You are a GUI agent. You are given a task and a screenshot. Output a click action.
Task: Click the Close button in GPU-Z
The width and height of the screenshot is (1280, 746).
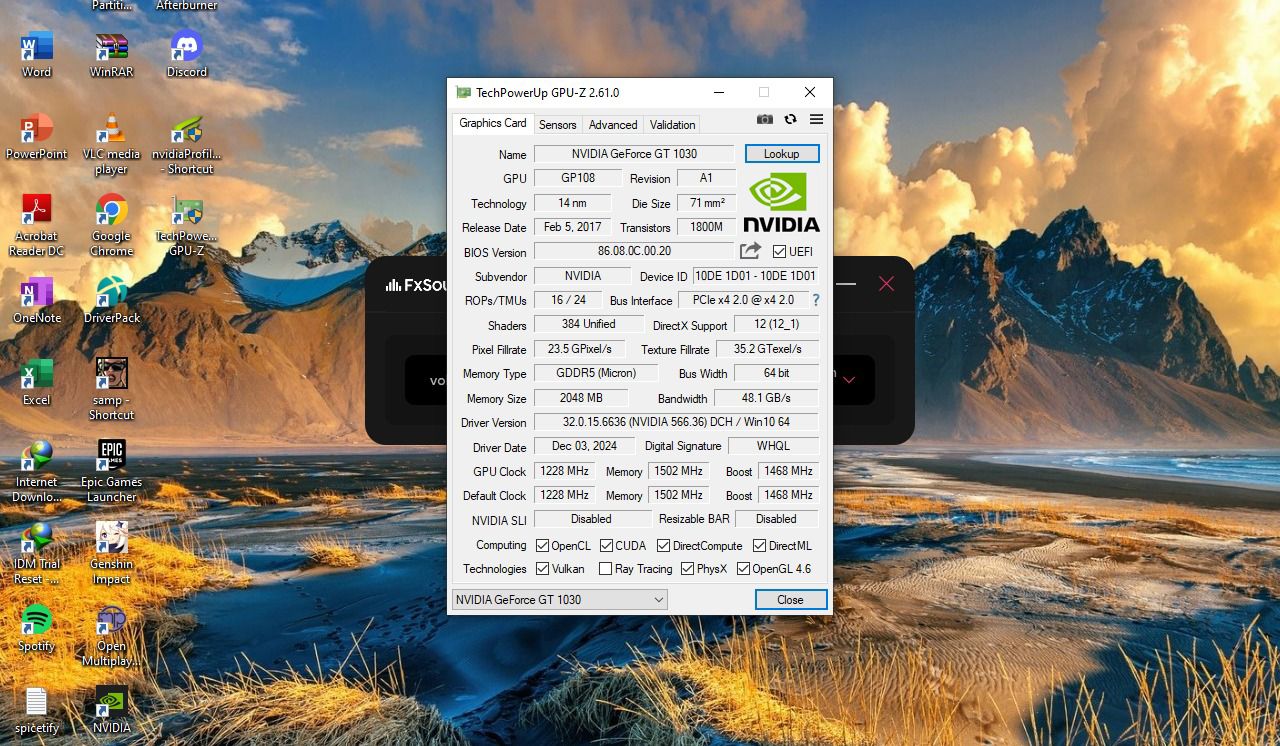[790, 600]
